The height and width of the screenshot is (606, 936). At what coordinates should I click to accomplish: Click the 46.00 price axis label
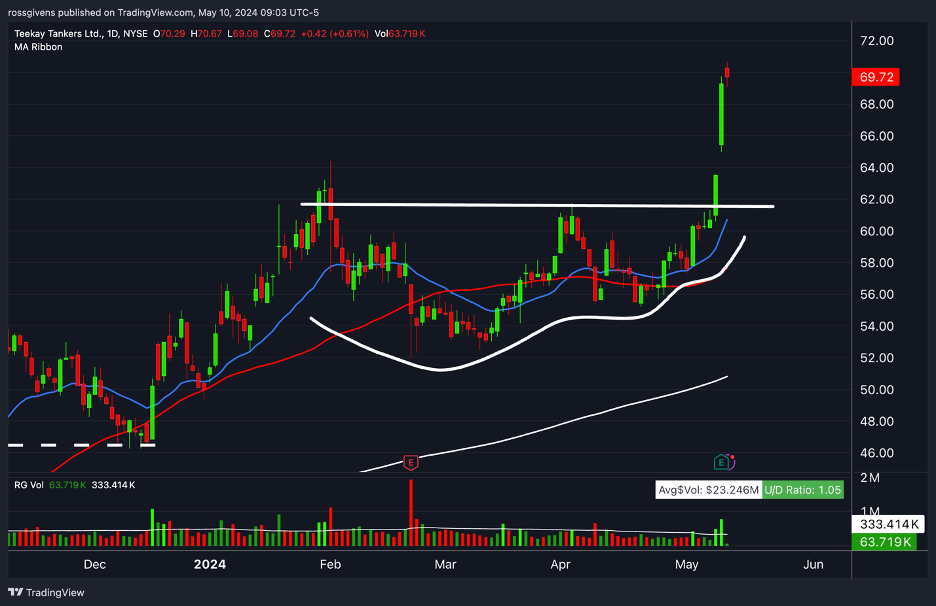coord(876,453)
